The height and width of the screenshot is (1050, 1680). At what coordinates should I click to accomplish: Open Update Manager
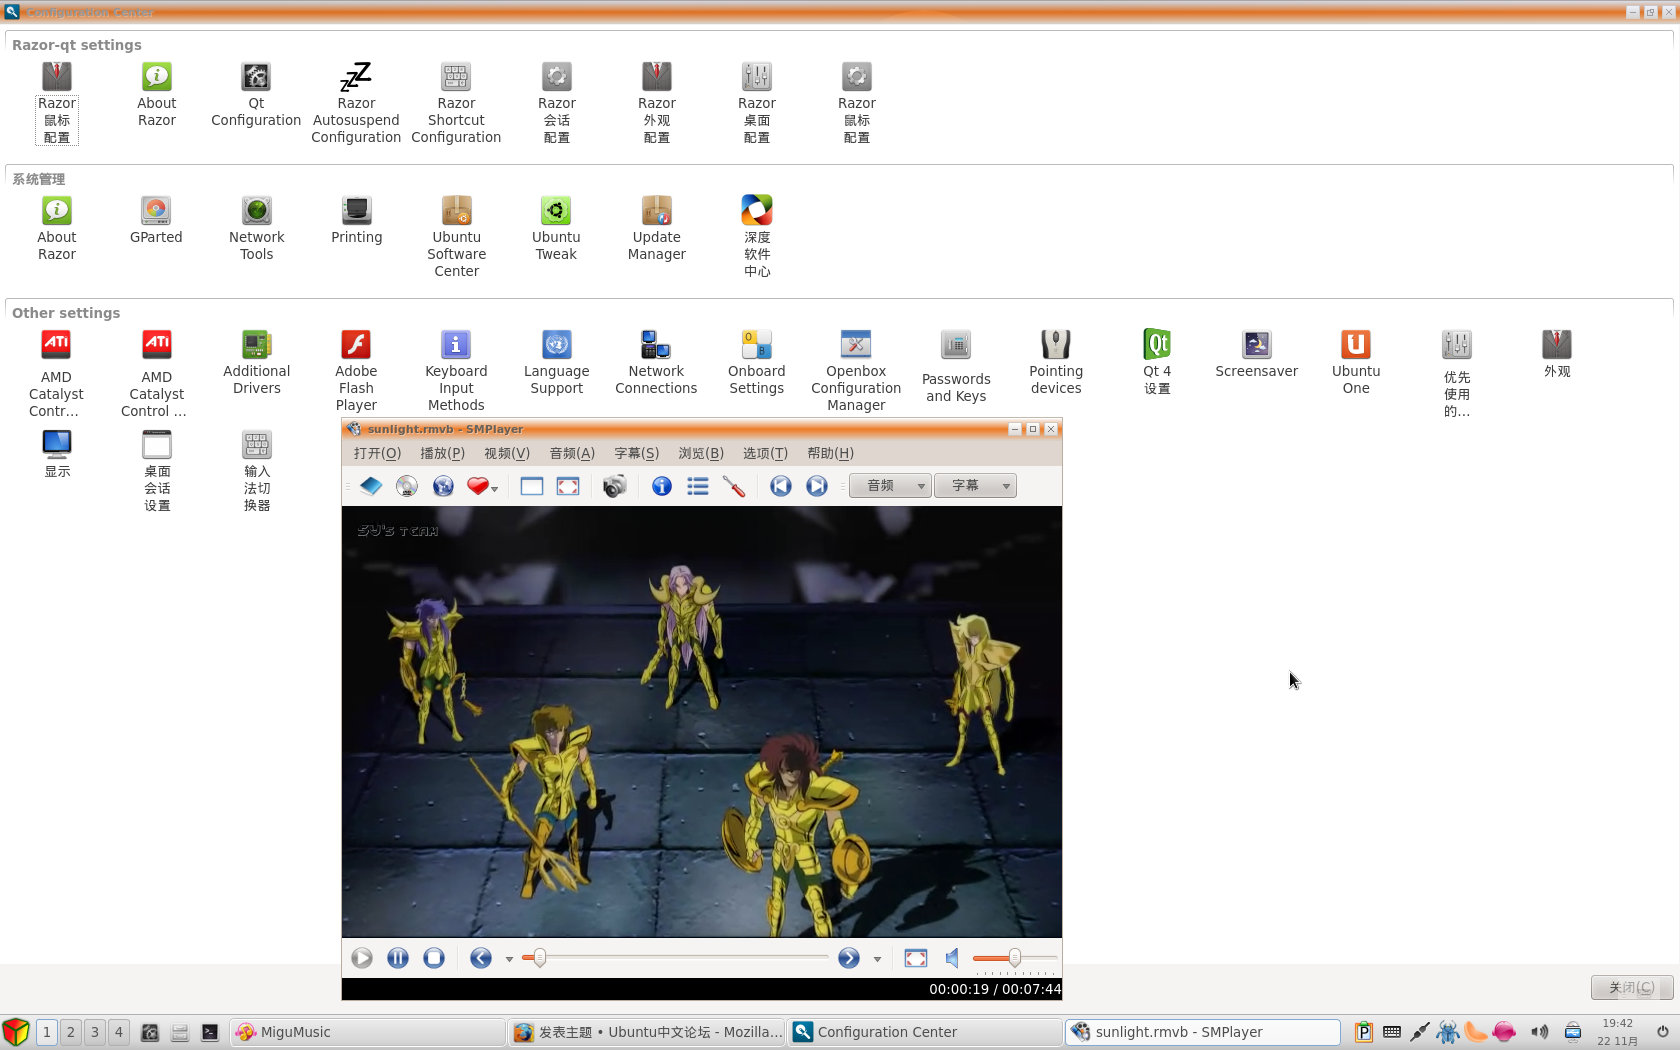656,228
